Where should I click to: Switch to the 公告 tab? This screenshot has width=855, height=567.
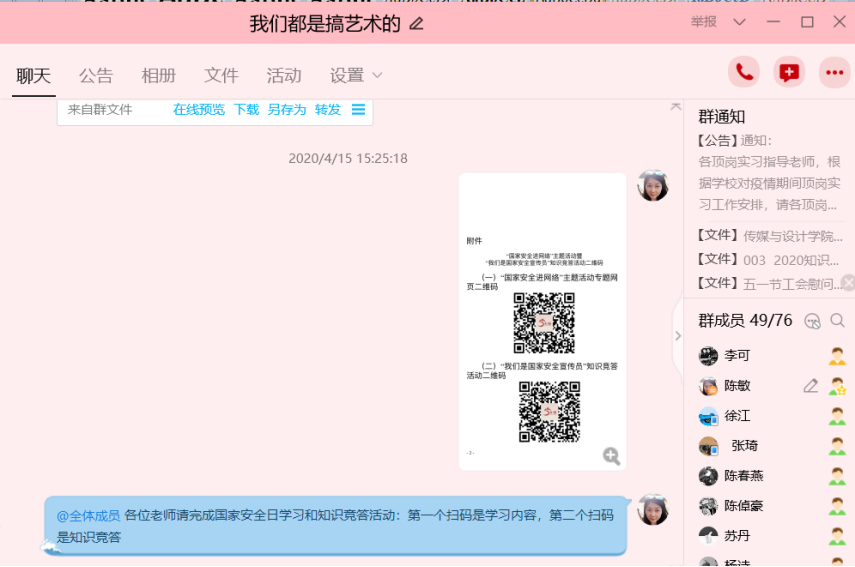click(x=96, y=75)
